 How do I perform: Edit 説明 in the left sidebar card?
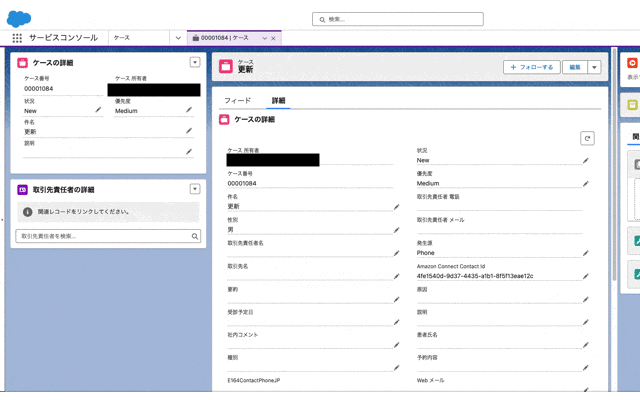pyautogui.click(x=189, y=151)
